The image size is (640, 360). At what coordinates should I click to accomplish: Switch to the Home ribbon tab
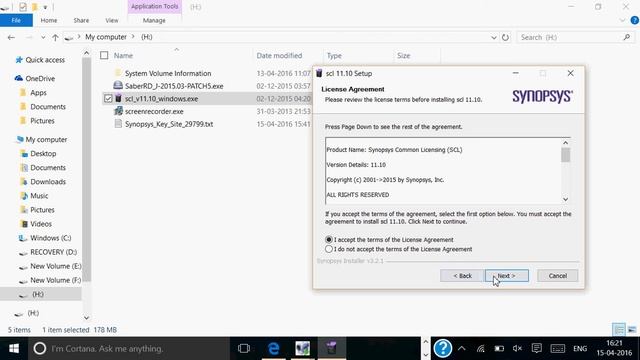click(49, 20)
